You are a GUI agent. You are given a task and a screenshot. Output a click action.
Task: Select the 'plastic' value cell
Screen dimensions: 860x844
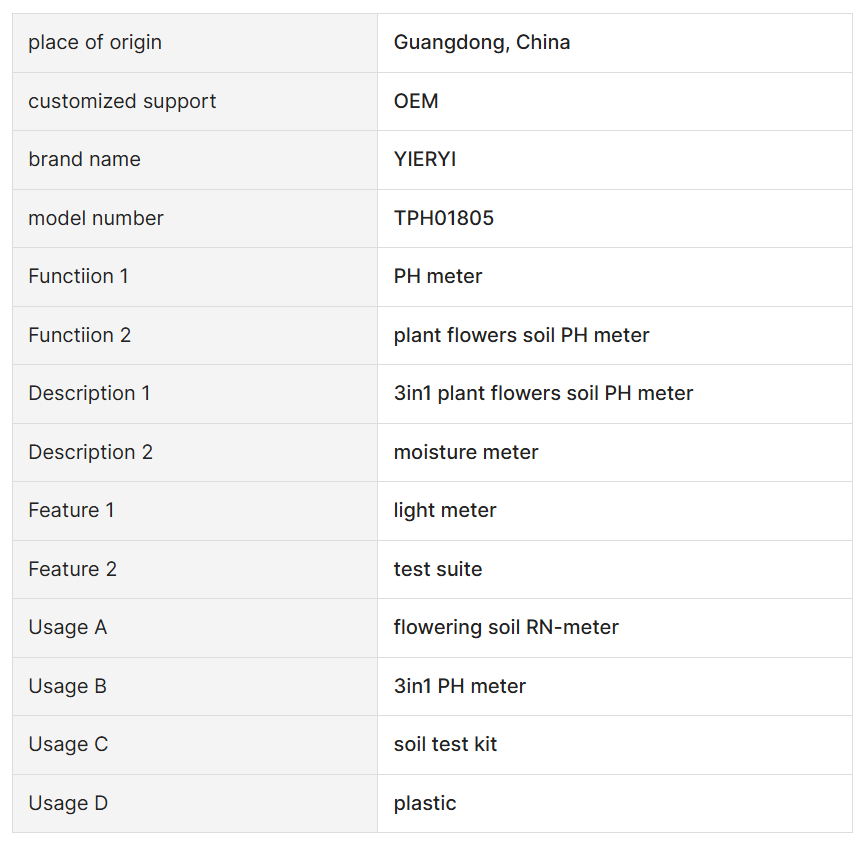tap(615, 803)
